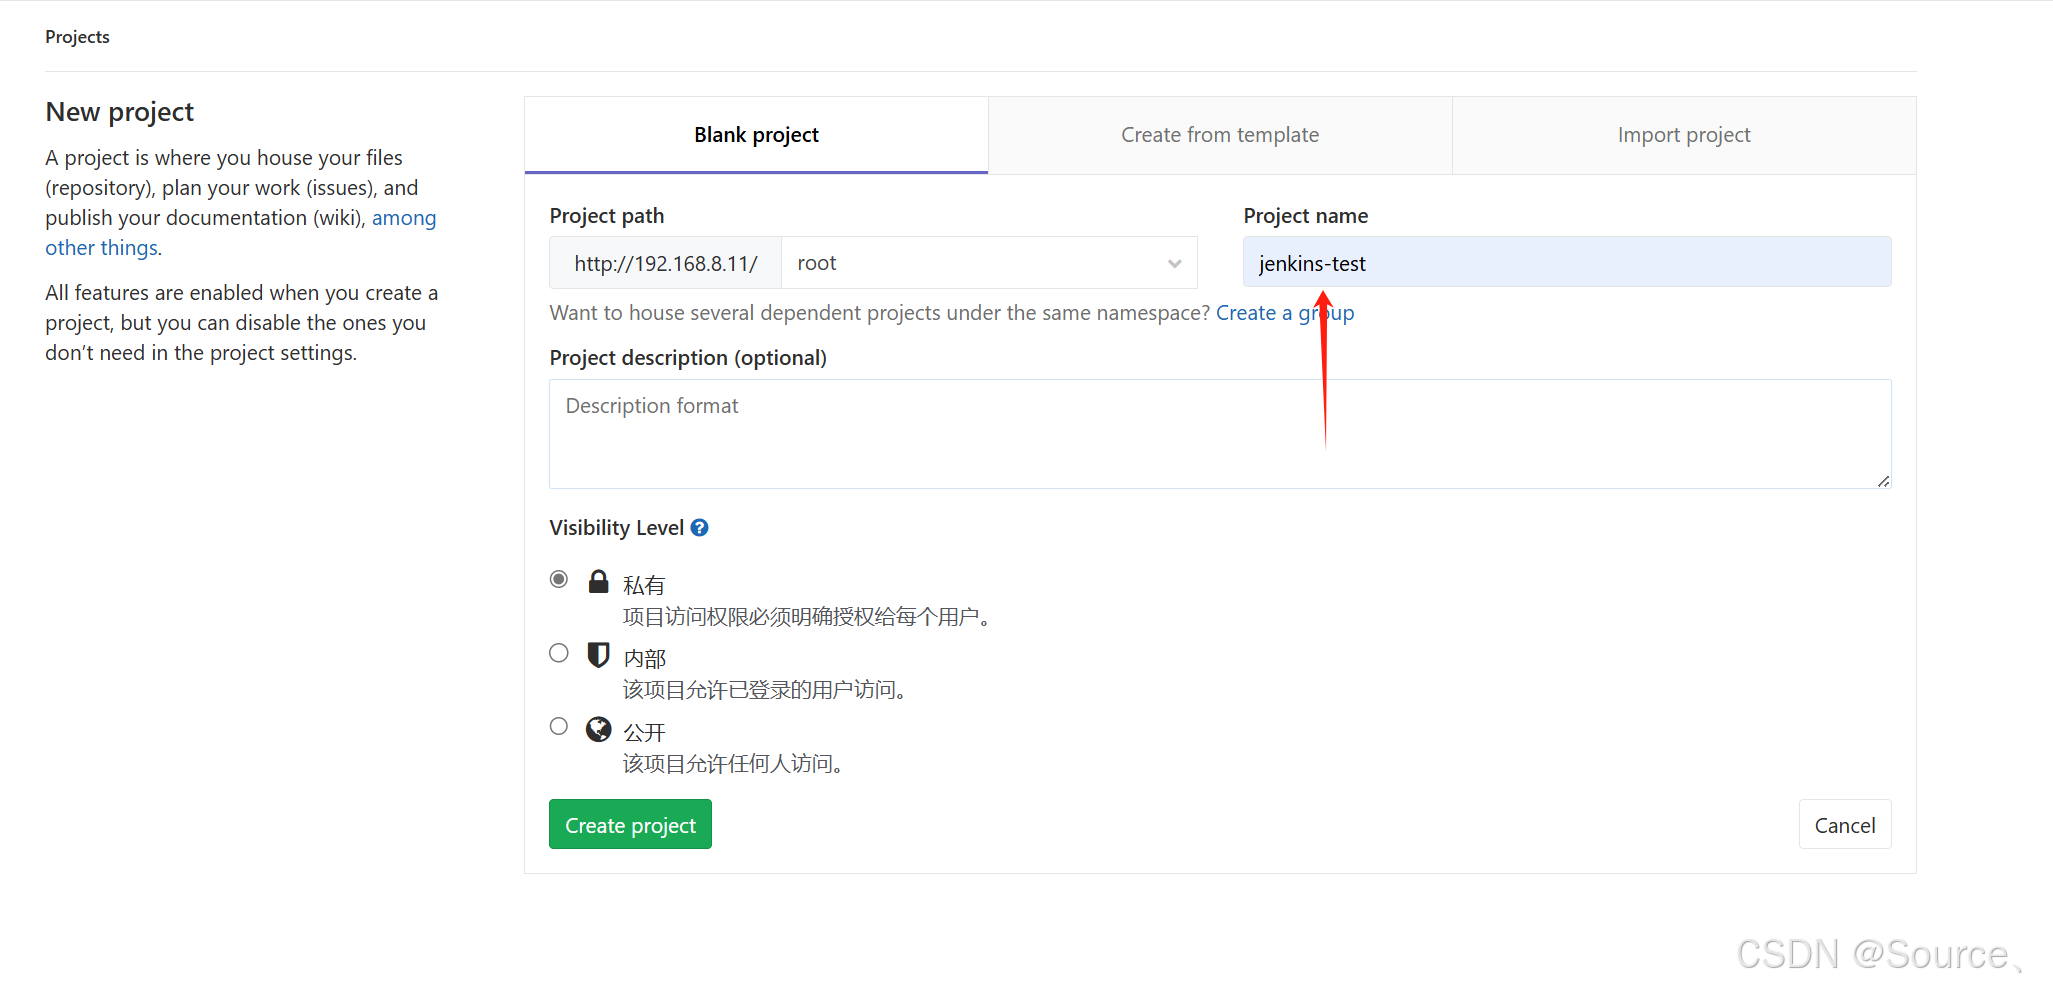Image resolution: width=2053 pixels, height=988 pixels.
Task: Click the lock icon beside 私有
Action: 598,581
